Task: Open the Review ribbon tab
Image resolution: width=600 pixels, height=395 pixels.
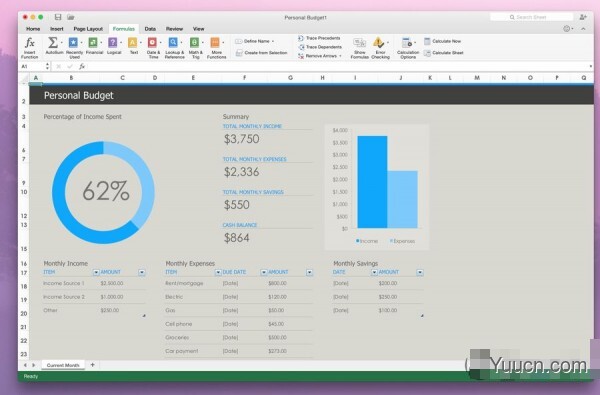Action: coord(174,29)
